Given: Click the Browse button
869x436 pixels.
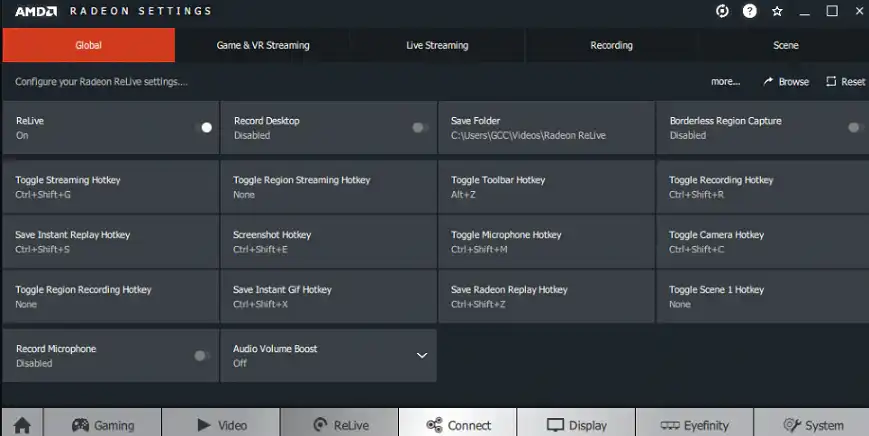Looking at the screenshot, I should click(786, 81).
